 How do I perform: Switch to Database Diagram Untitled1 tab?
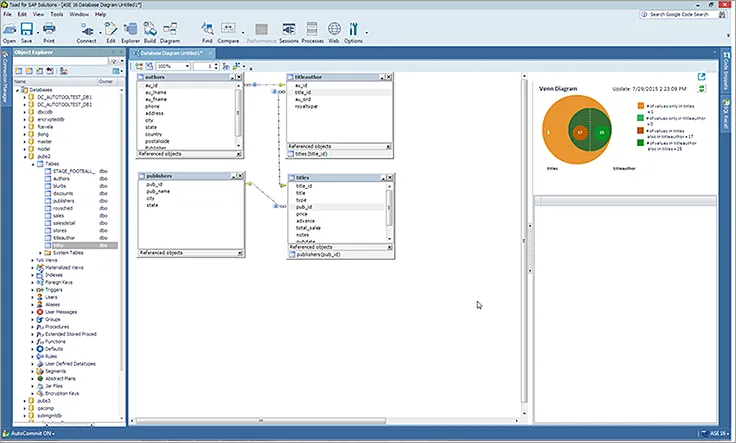pyautogui.click(x=171, y=52)
